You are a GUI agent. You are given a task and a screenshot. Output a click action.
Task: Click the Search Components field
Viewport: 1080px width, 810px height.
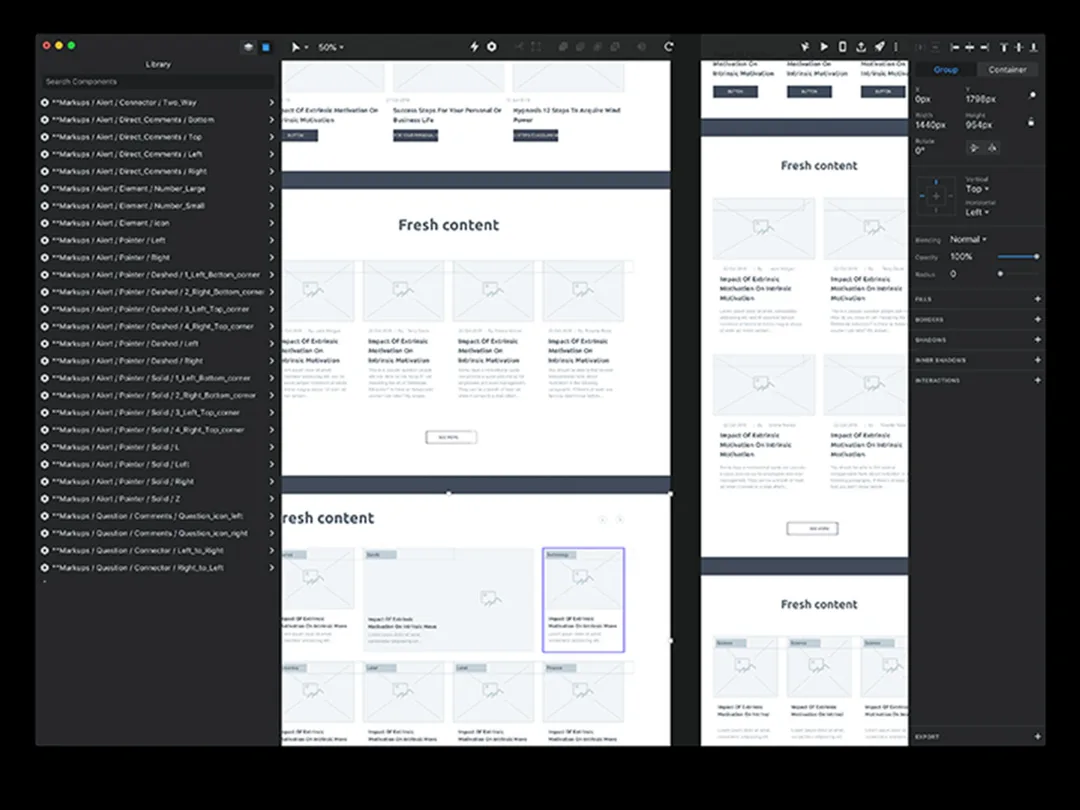point(158,81)
